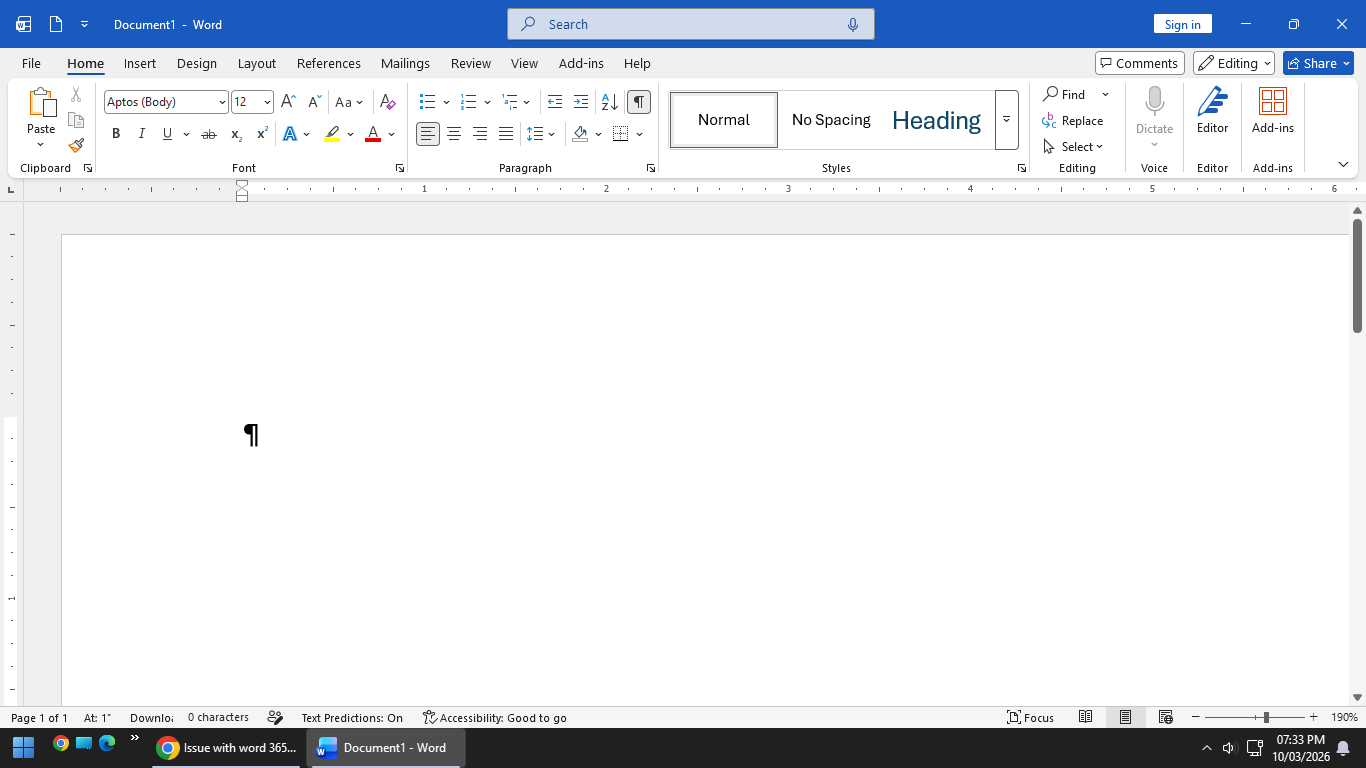The height and width of the screenshot is (768, 1366).
Task: Toggle Underline formatting
Action: [x=167, y=134]
